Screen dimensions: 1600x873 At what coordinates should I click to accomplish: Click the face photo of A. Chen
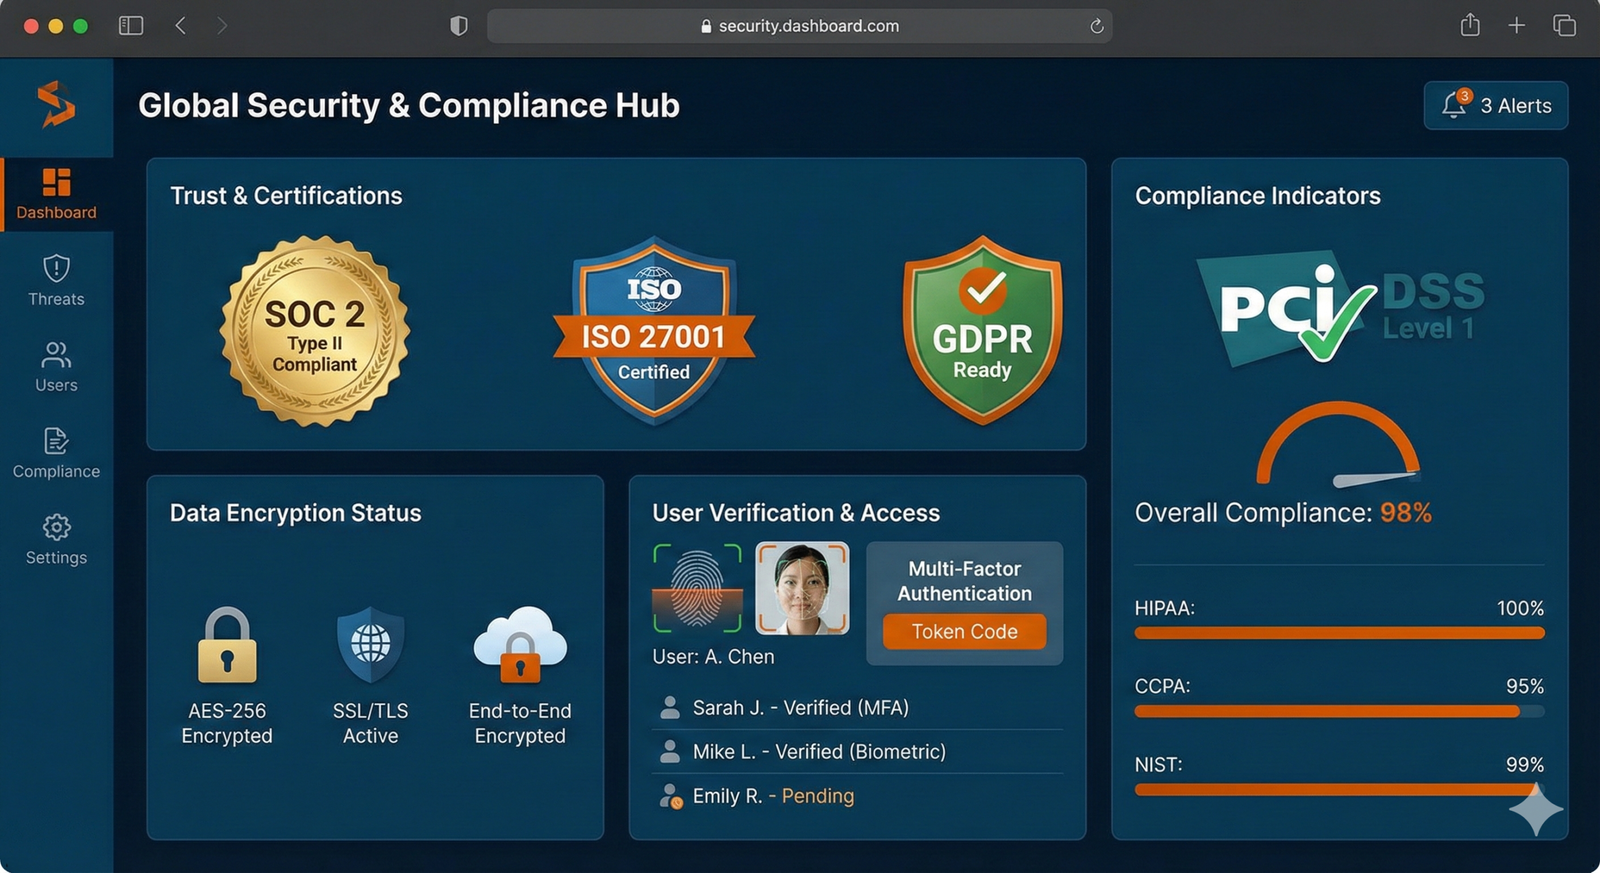(802, 588)
